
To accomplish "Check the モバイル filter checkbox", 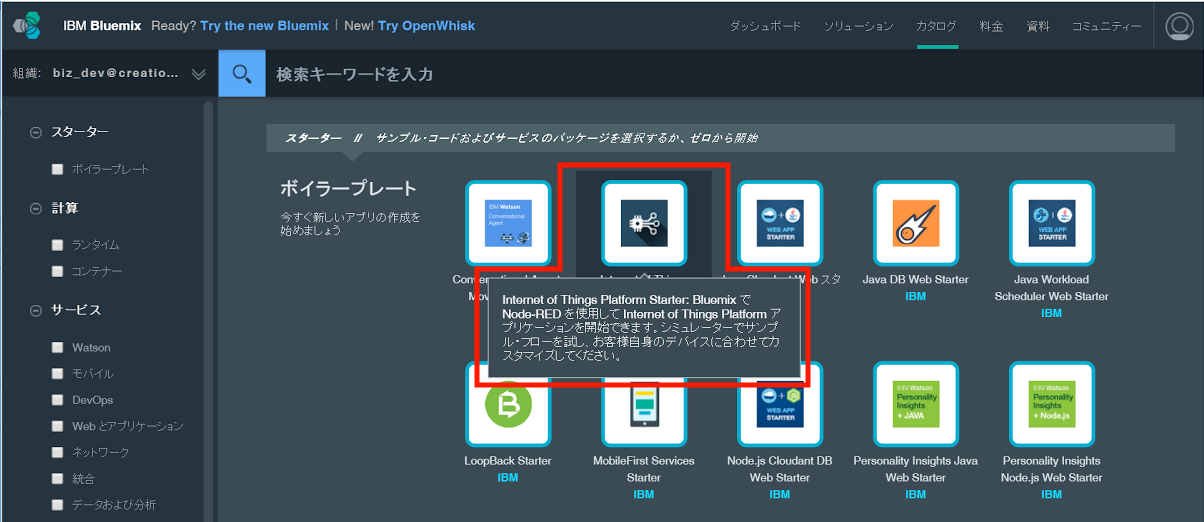I will coord(58,374).
